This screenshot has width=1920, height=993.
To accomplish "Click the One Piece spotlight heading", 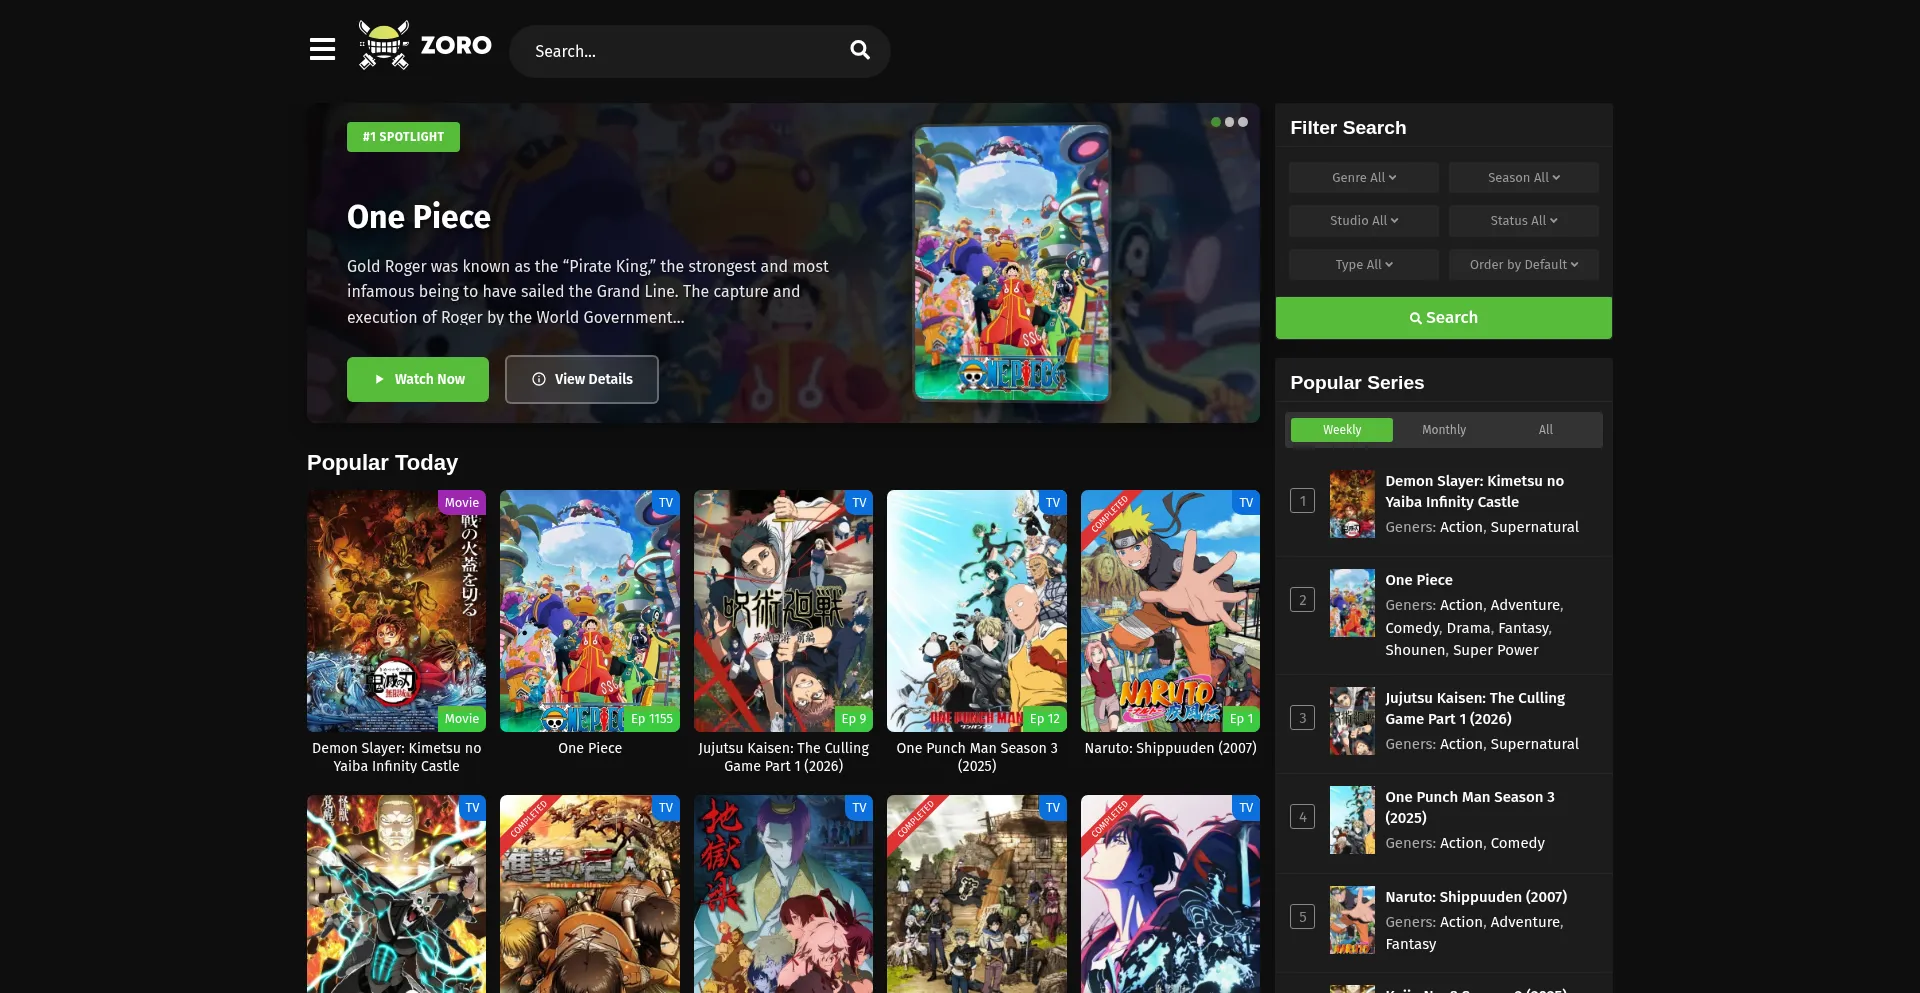I will (x=419, y=217).
